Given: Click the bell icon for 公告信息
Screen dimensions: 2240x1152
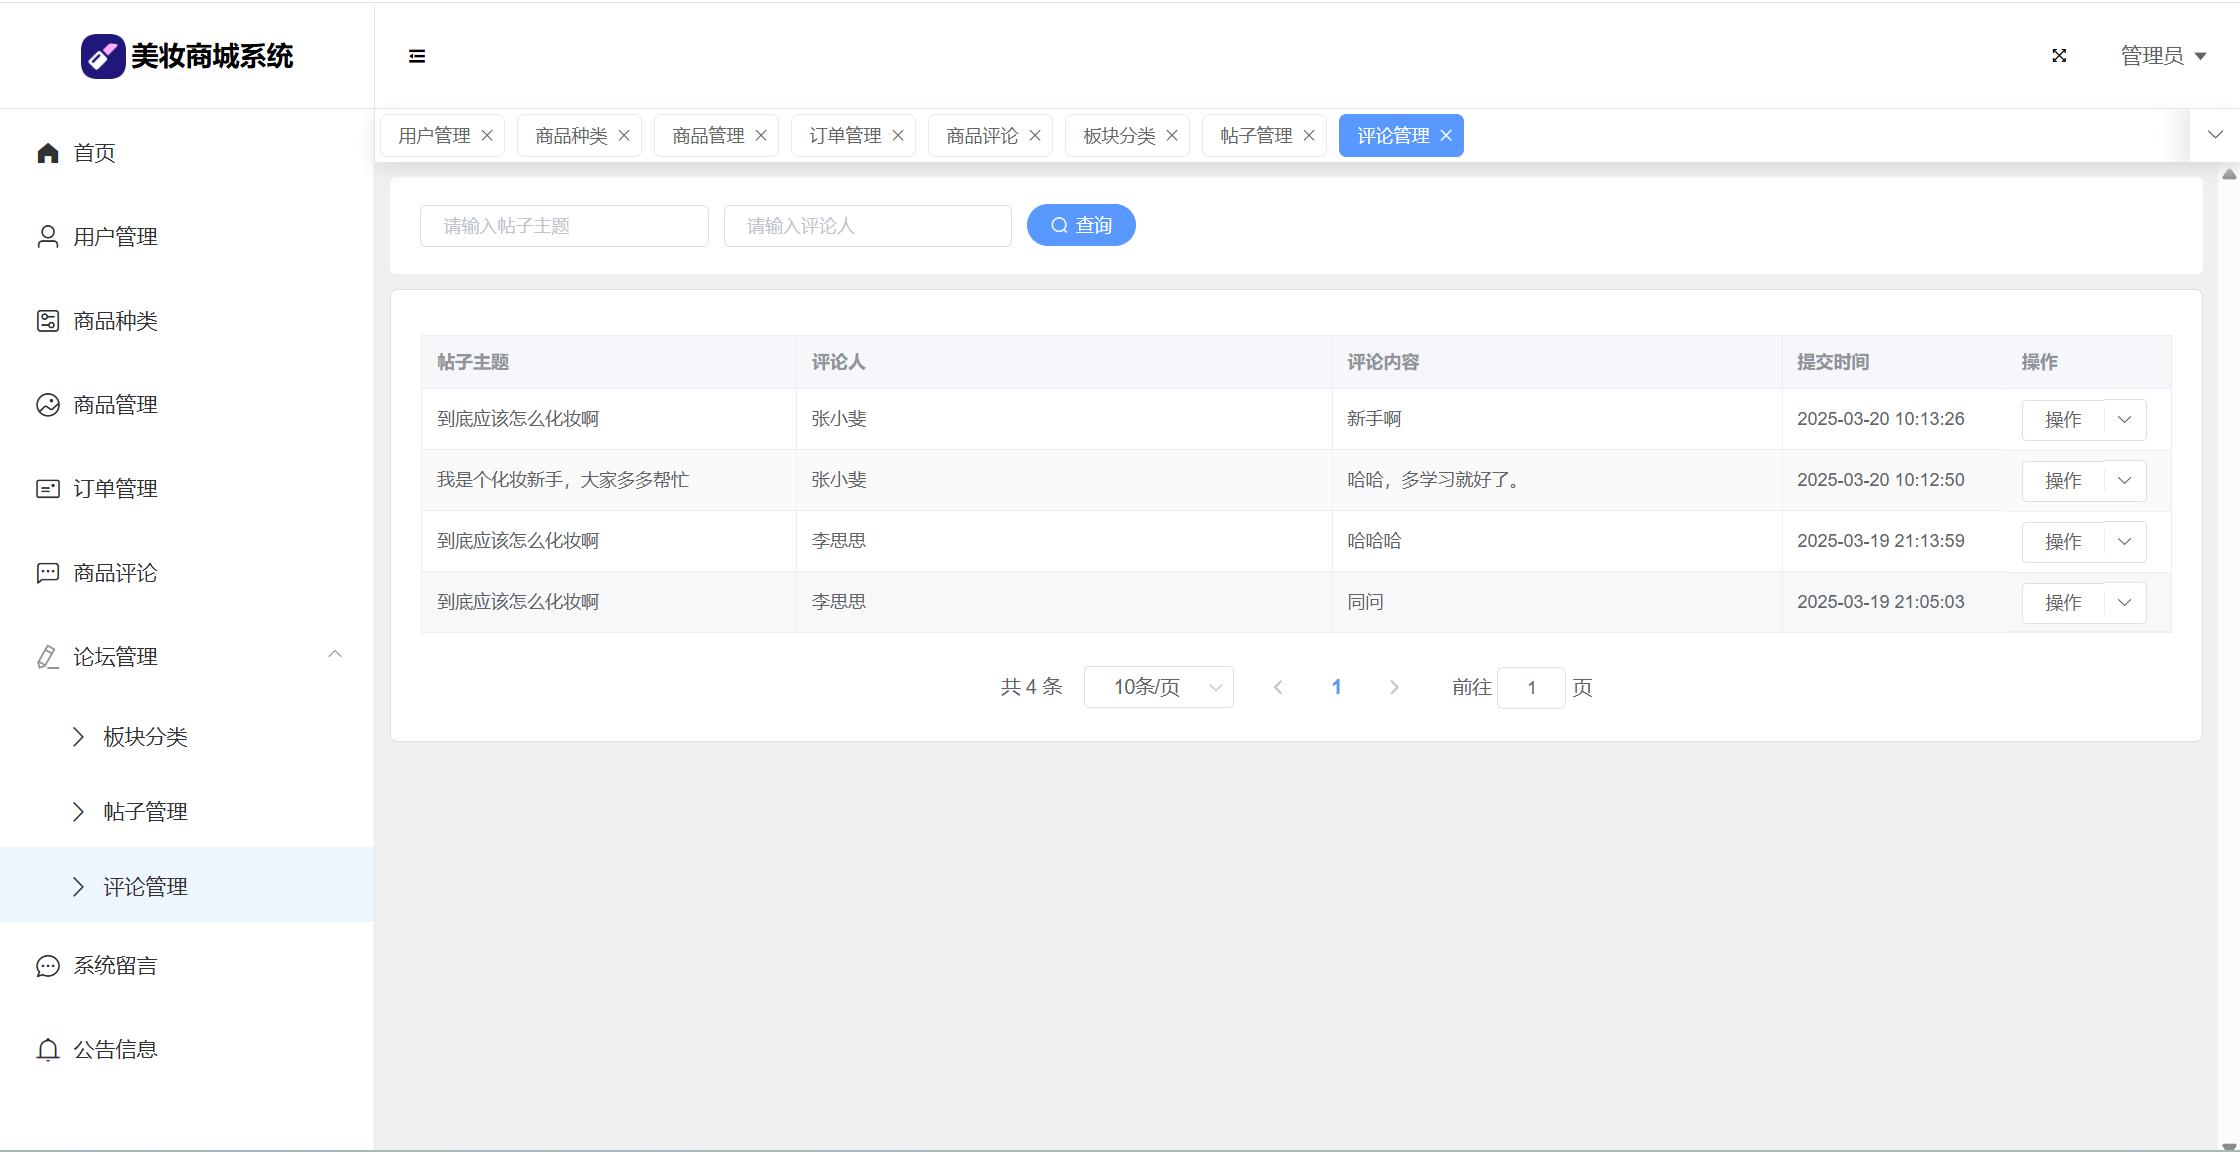Looking at the screenshot, I should (x=48, y=1050).
